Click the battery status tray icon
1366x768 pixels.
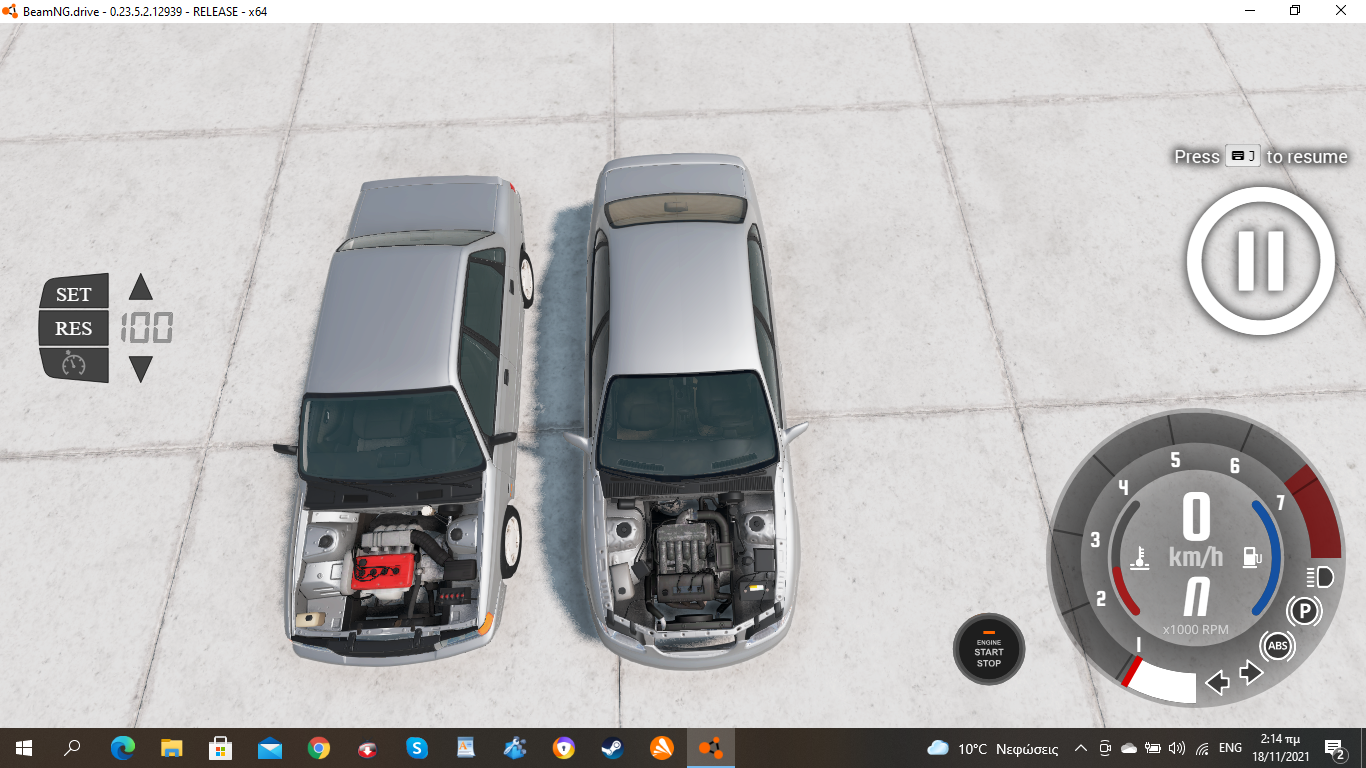(1152, 748)
